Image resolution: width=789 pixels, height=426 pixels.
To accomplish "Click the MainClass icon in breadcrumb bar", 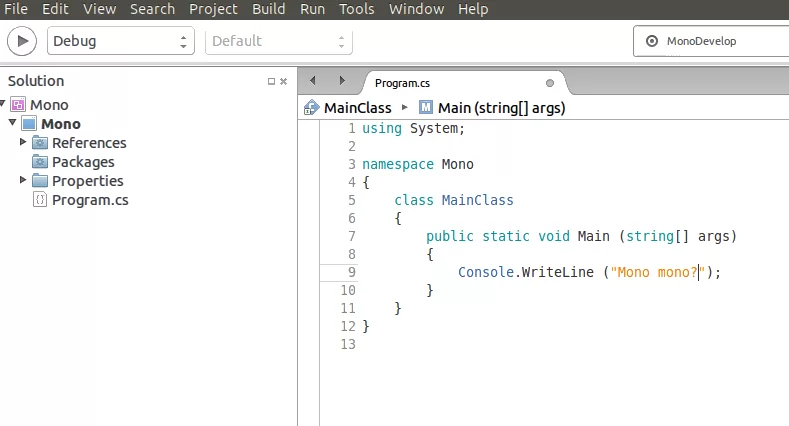I will tap(310, 108).
